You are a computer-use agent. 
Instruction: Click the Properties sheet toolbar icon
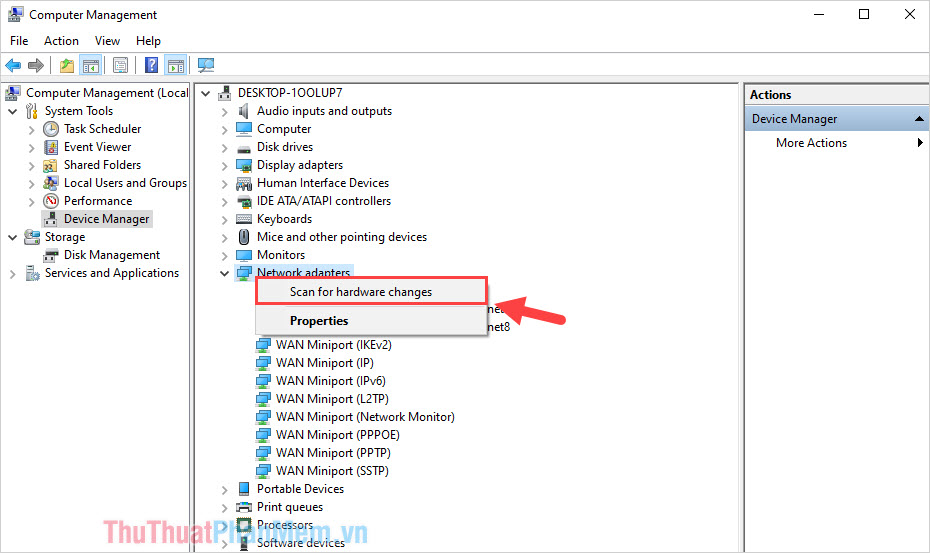point(120,65)
